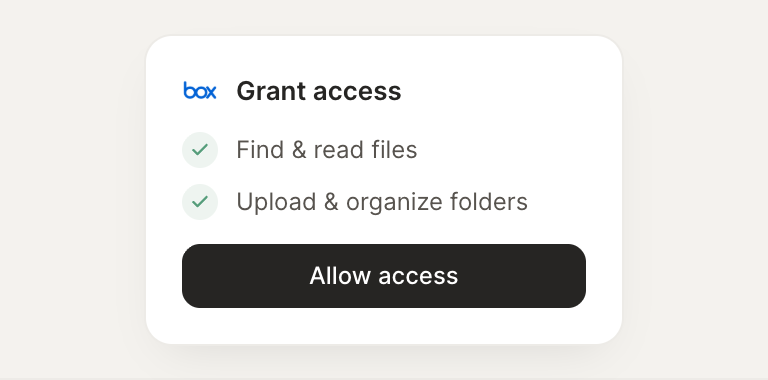Click the word "access" in the card title

coord(357,93)
